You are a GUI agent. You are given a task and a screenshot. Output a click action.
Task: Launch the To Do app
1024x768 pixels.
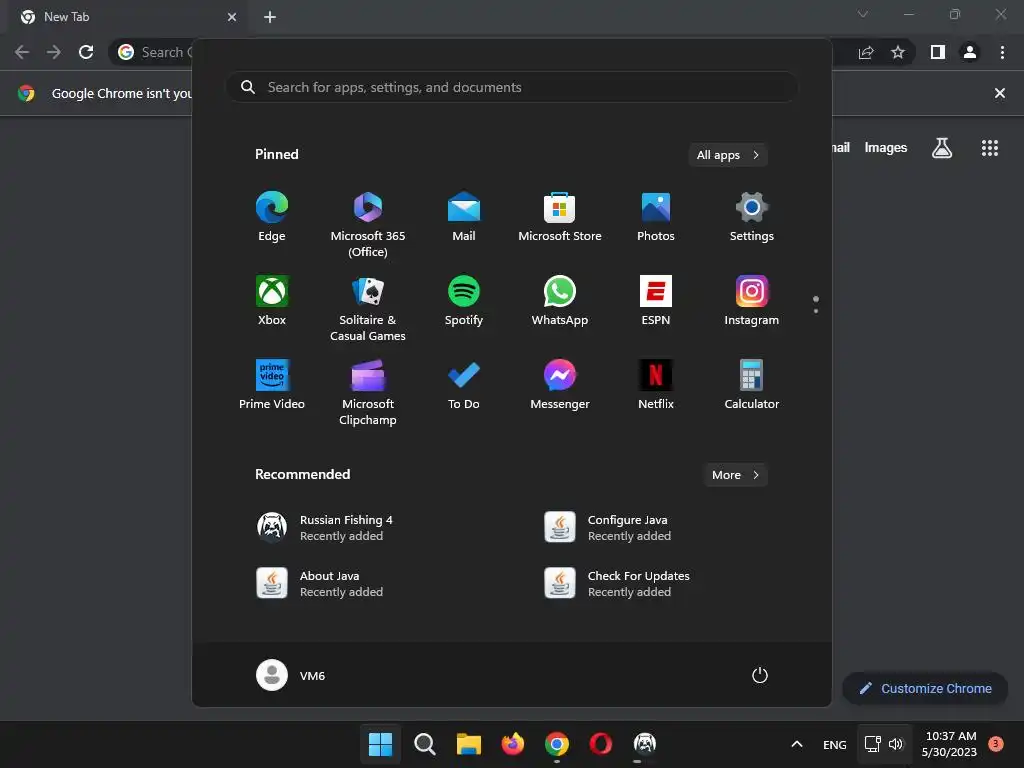(464, 385)
